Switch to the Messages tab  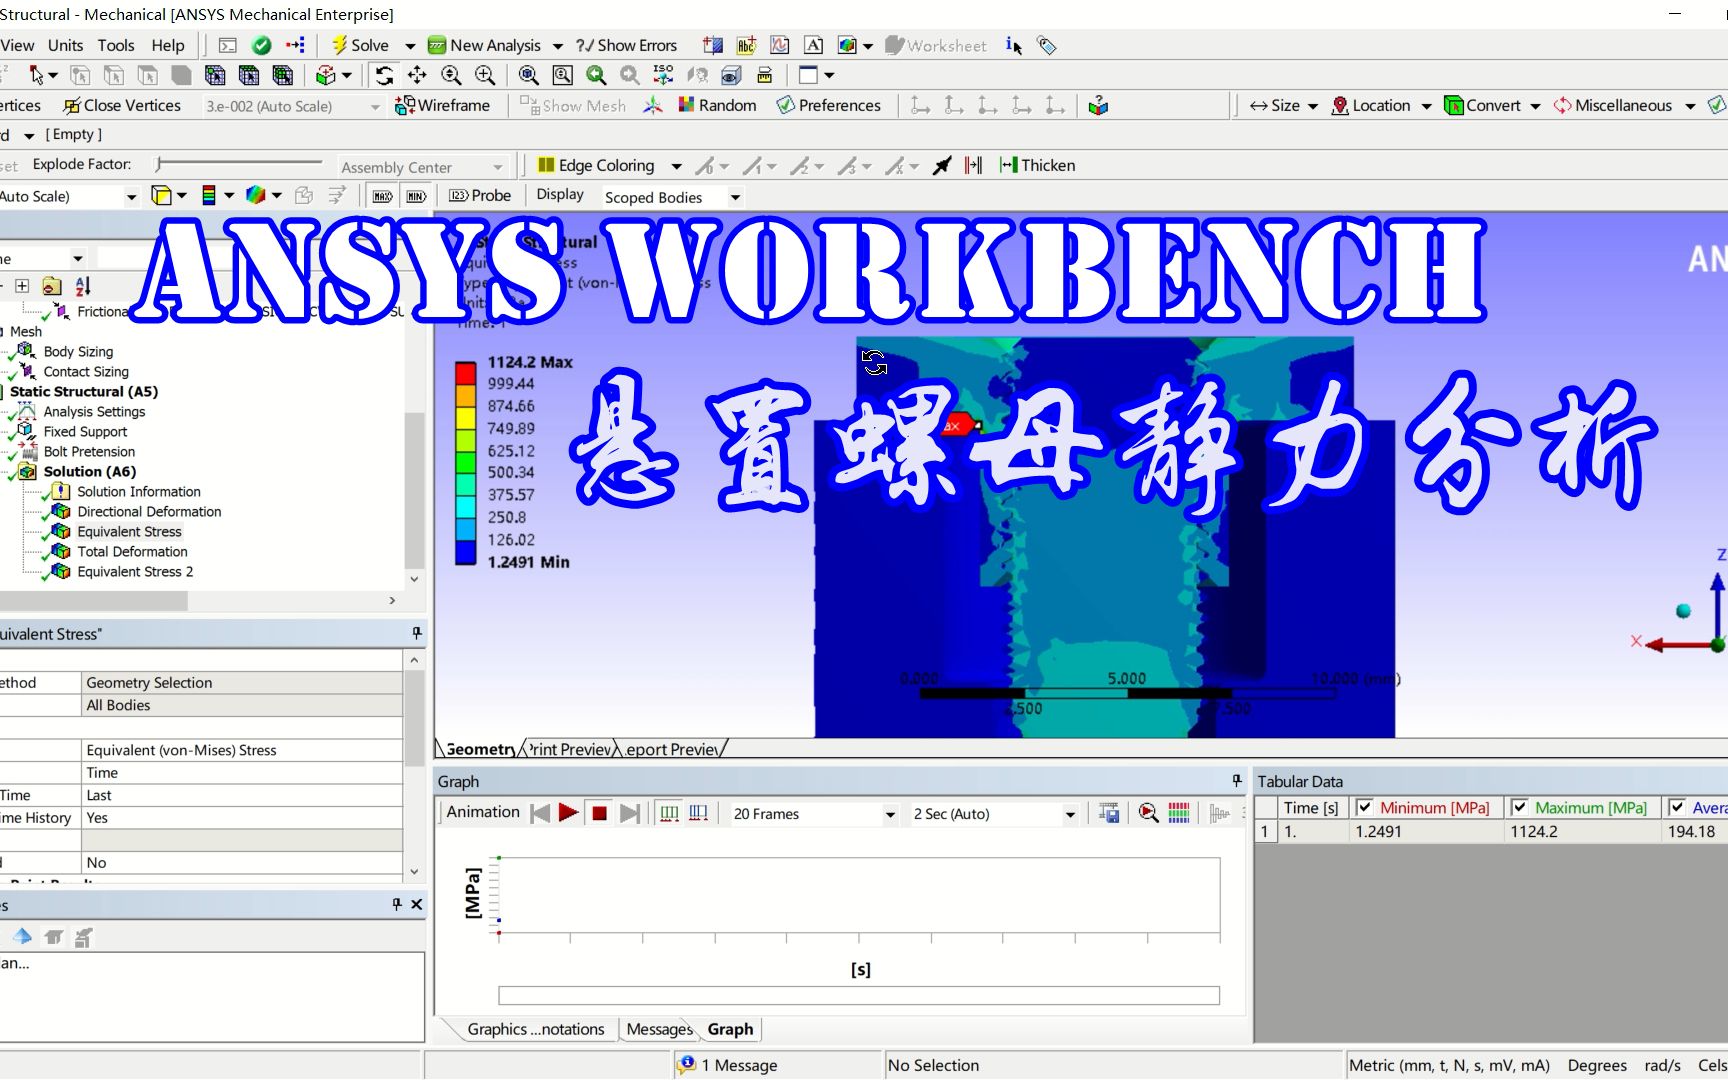(x=659, y=1029)
